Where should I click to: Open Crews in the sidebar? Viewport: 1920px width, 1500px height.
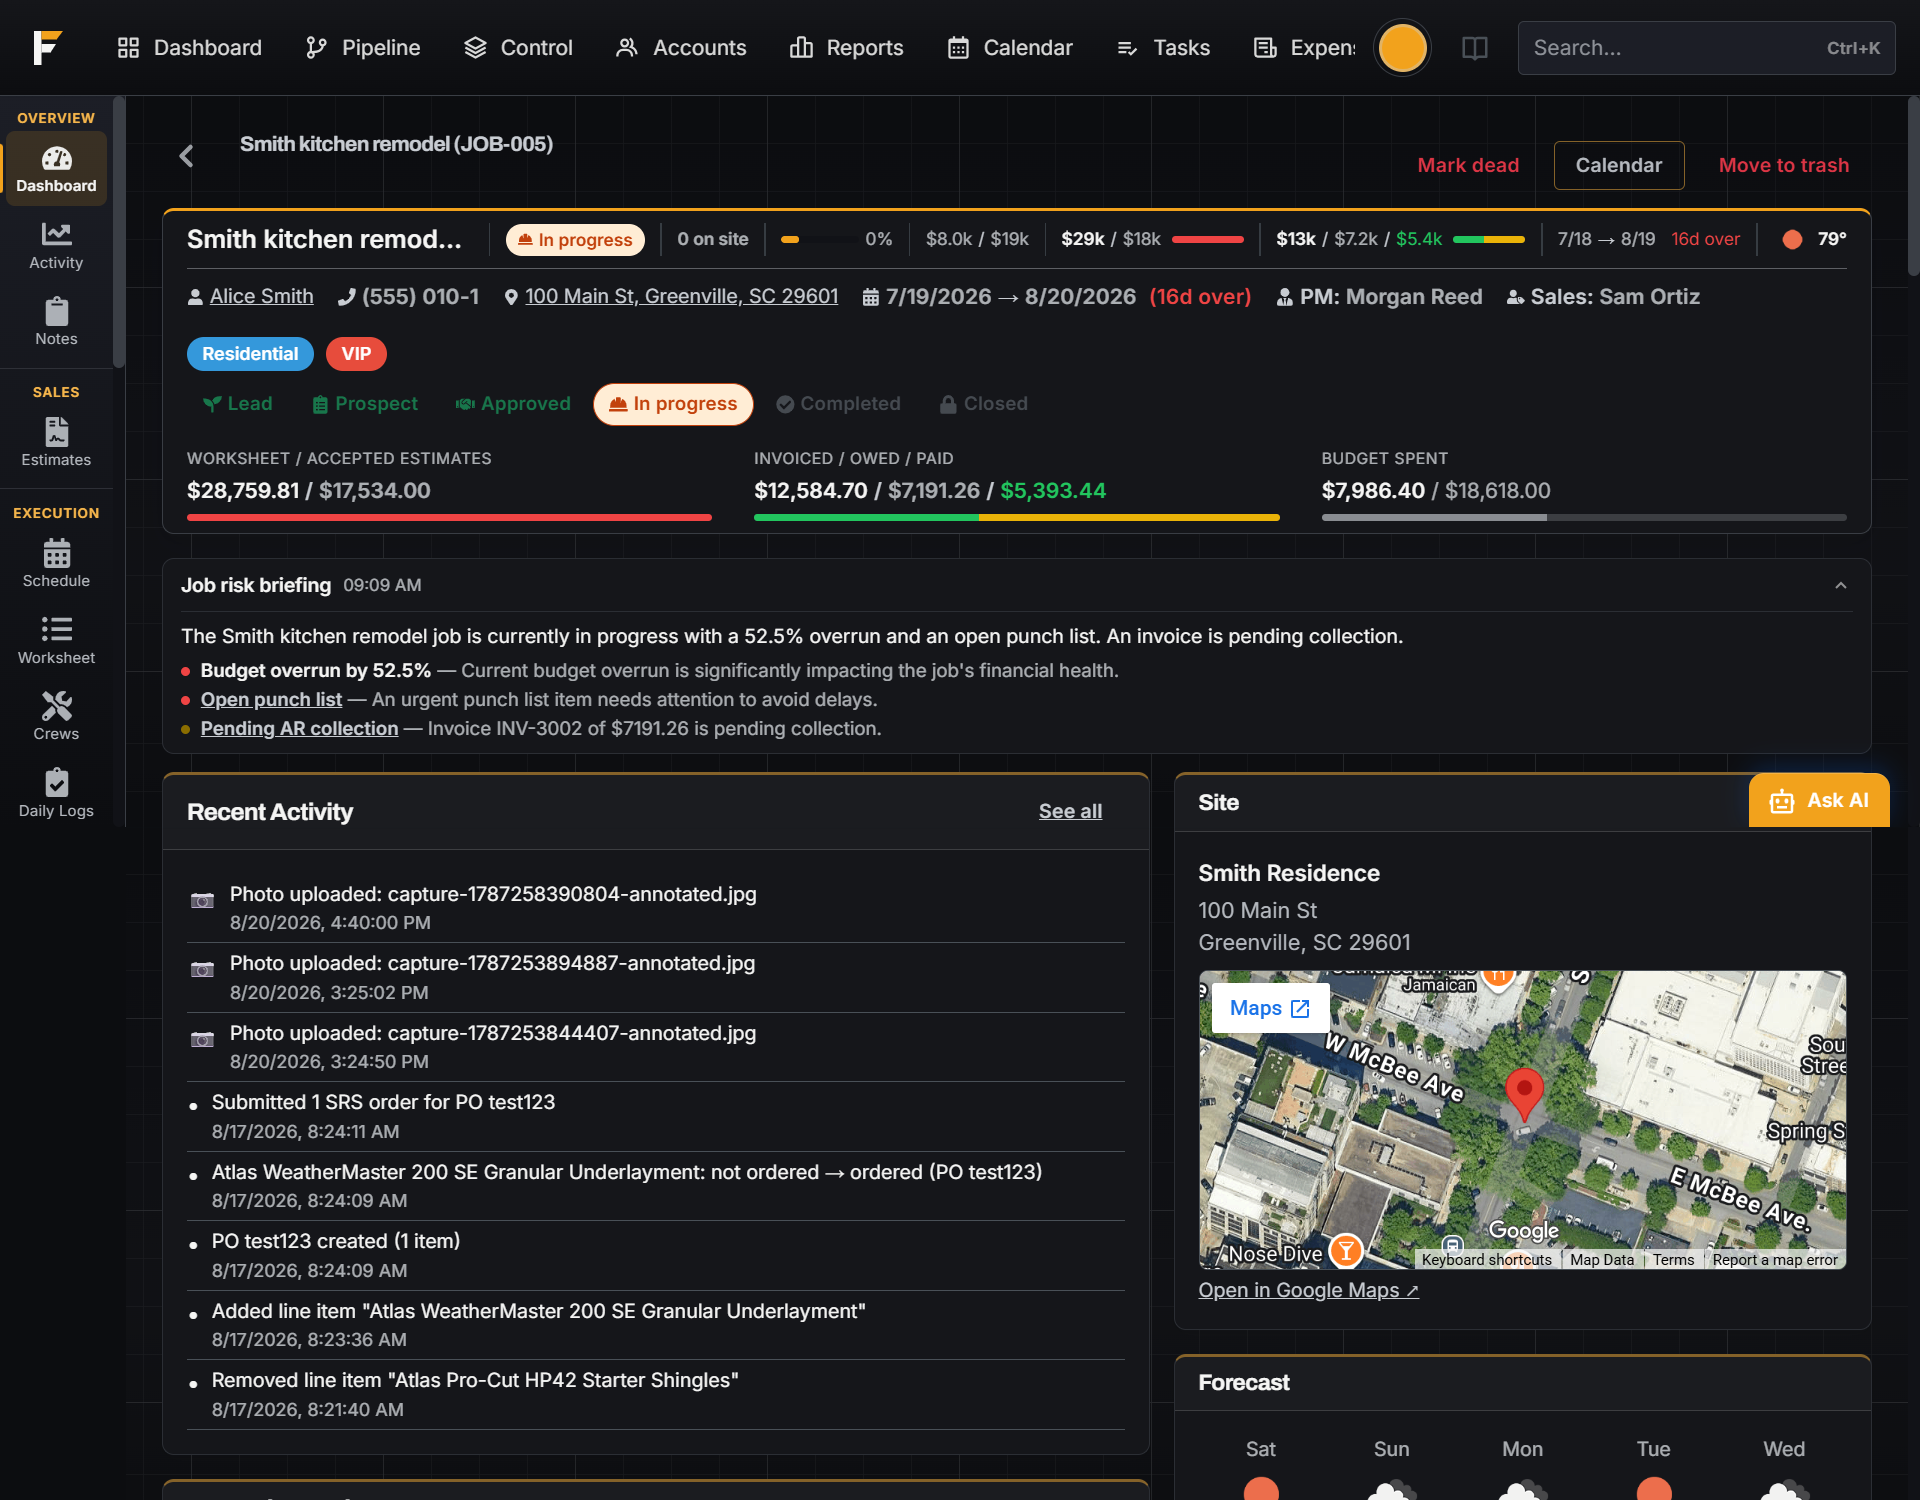[x=56, y=717]
